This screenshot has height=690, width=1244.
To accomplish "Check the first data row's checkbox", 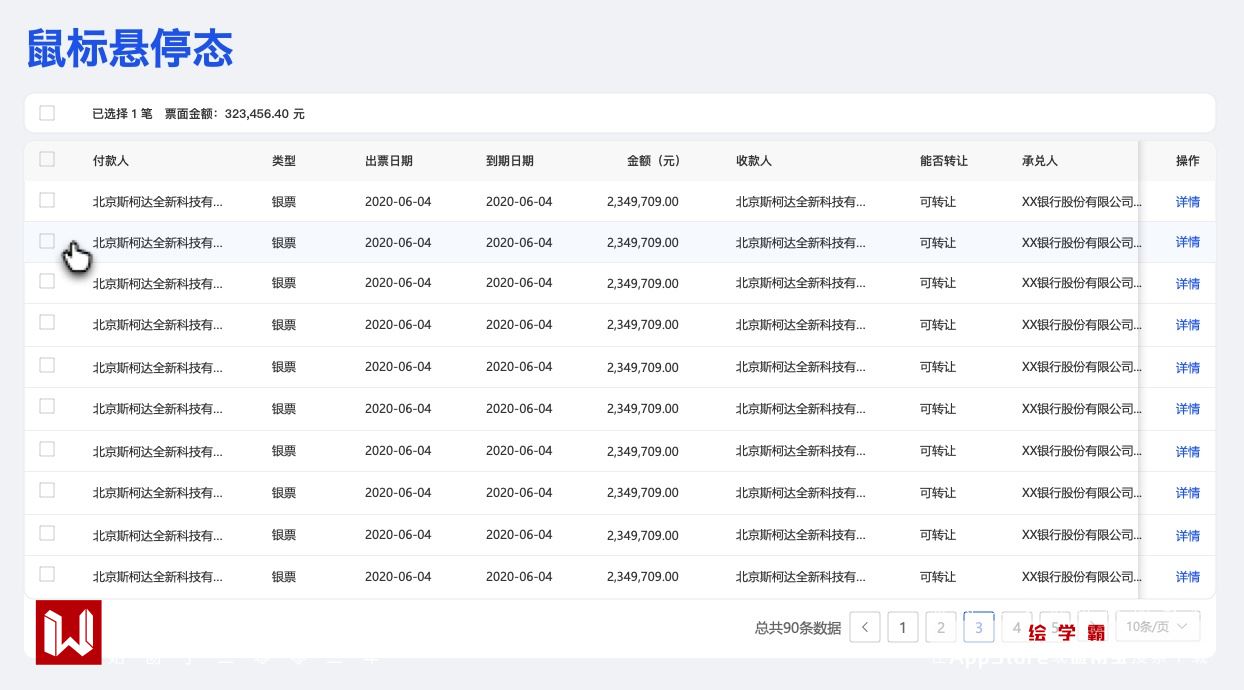I will click(47, 200).
